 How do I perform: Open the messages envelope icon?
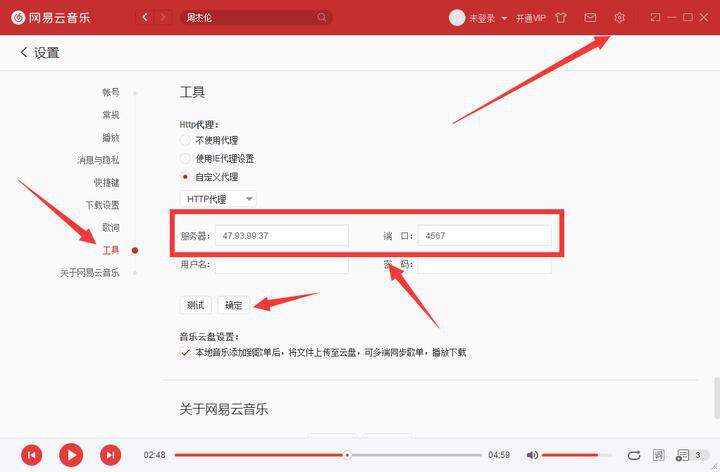(590, 17)
